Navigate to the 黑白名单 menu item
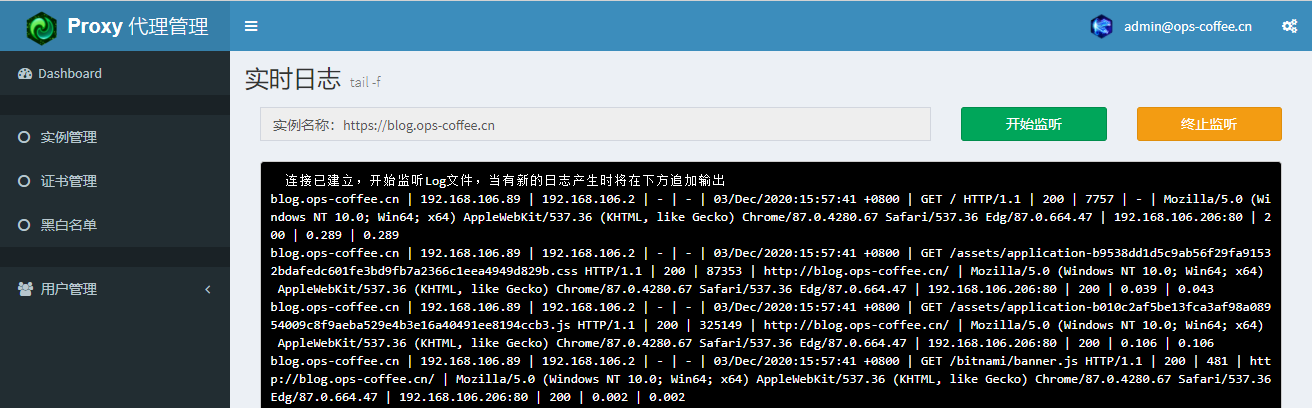Viewport: 1312px width, 408px height. [69, 226]
